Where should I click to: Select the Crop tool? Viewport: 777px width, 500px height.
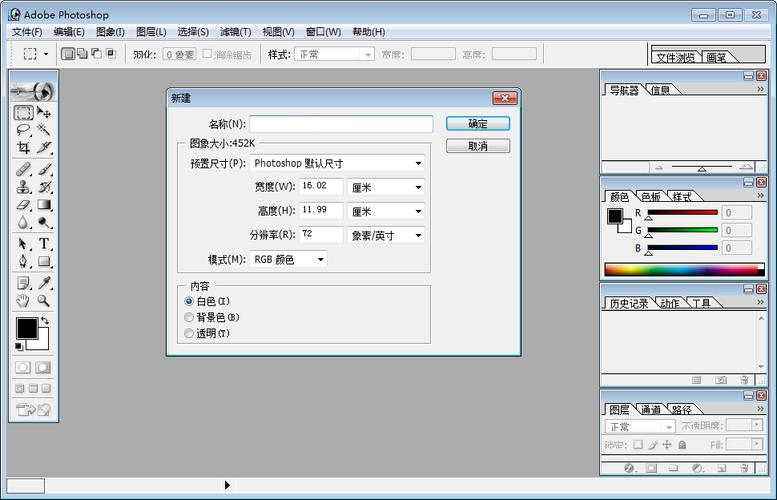tap(23, 147)
